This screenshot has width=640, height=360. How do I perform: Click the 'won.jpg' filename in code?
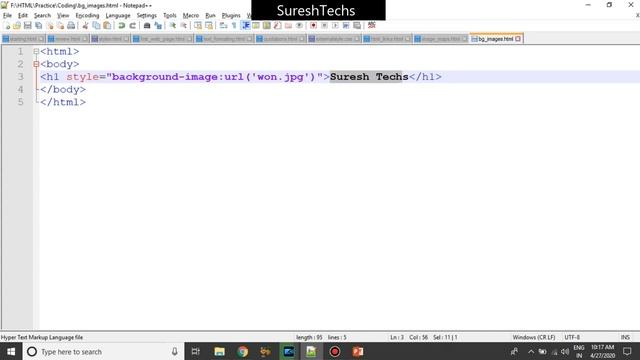pyautogui.click(x=280, y=77)
